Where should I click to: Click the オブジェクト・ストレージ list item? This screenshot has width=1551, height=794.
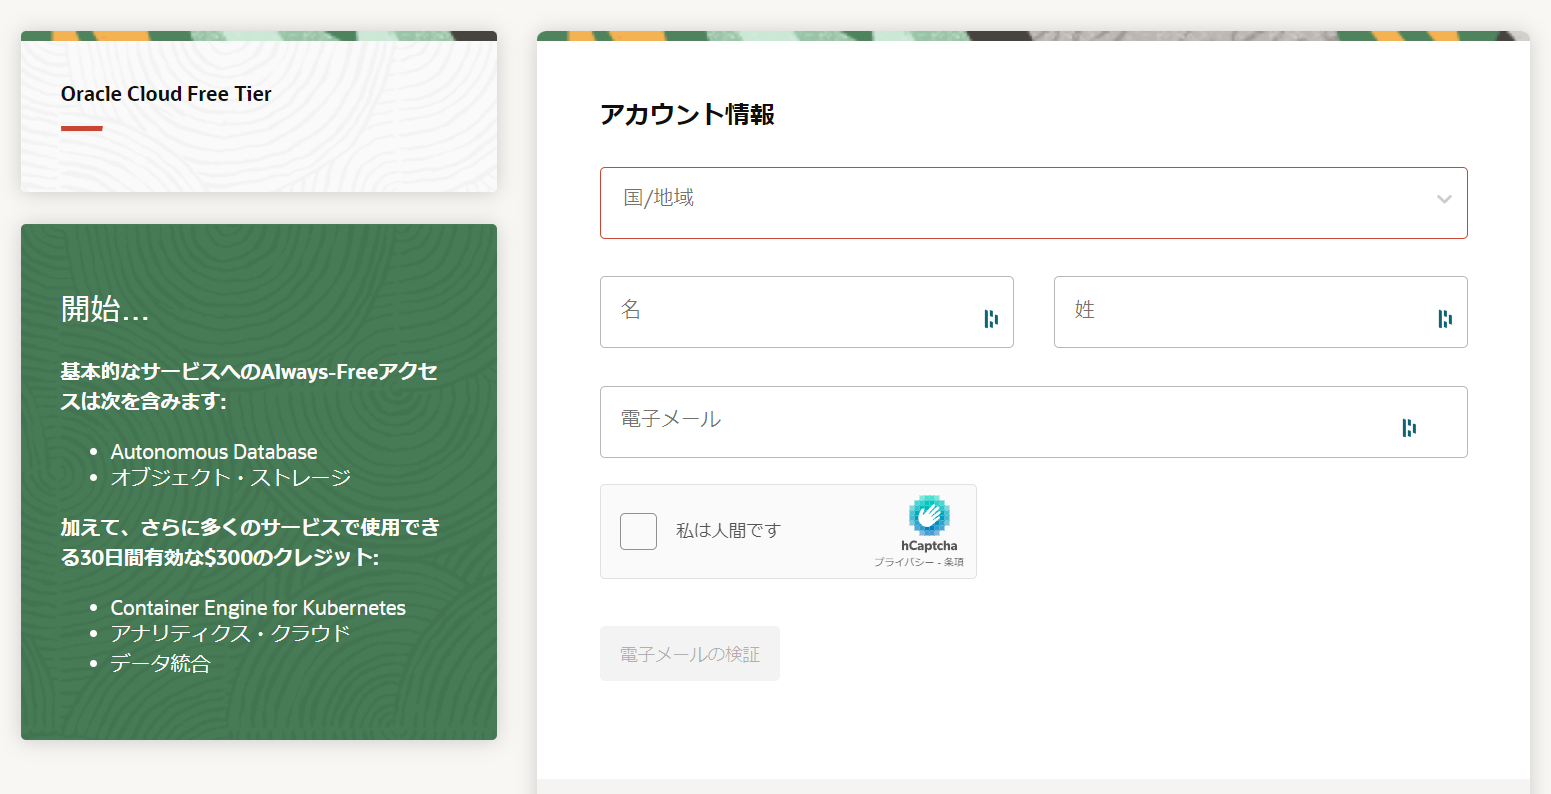[231, 477]
